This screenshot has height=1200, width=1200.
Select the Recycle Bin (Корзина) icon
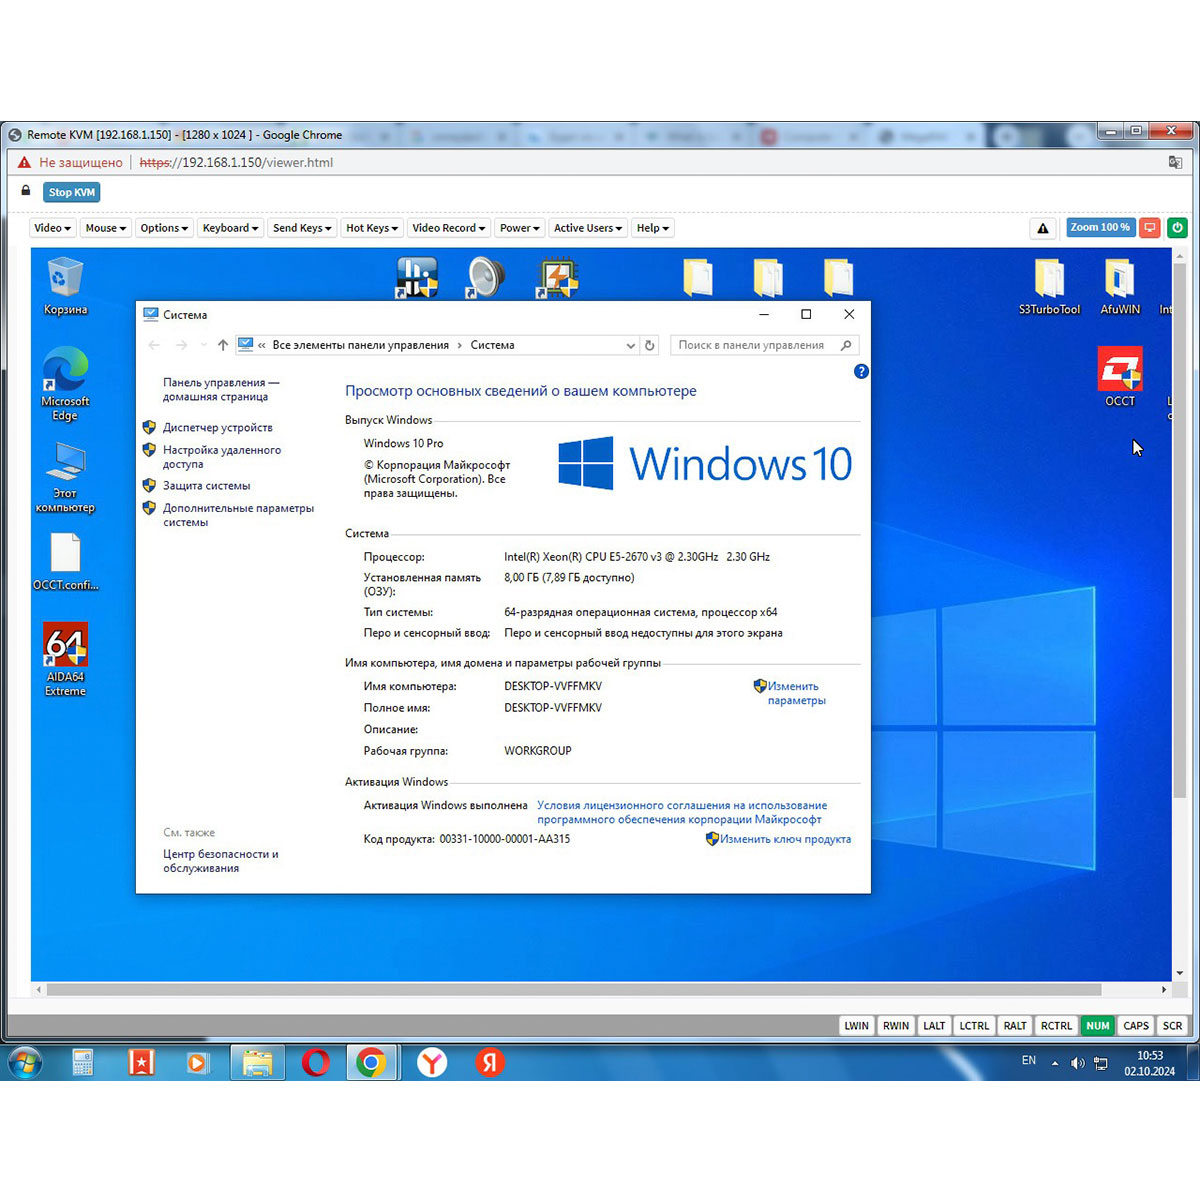coord(65,278)
